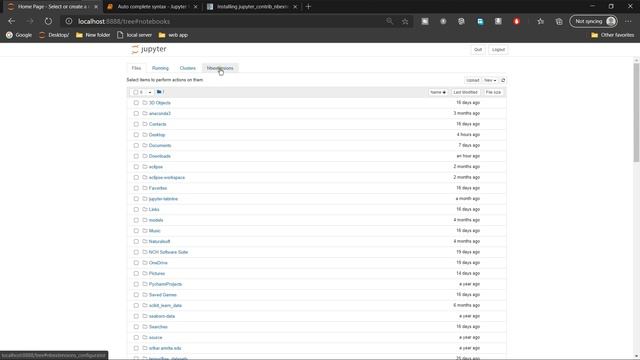This screenshot has width=640, height=360.
Task: Open the Clusters tab
Action: pyautogui.click(x=188, y=68)
